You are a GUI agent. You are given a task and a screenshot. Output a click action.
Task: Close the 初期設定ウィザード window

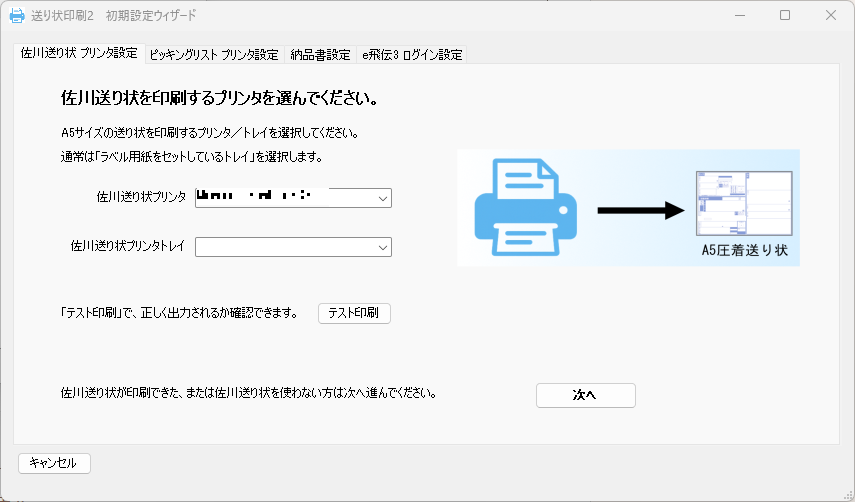830,15
